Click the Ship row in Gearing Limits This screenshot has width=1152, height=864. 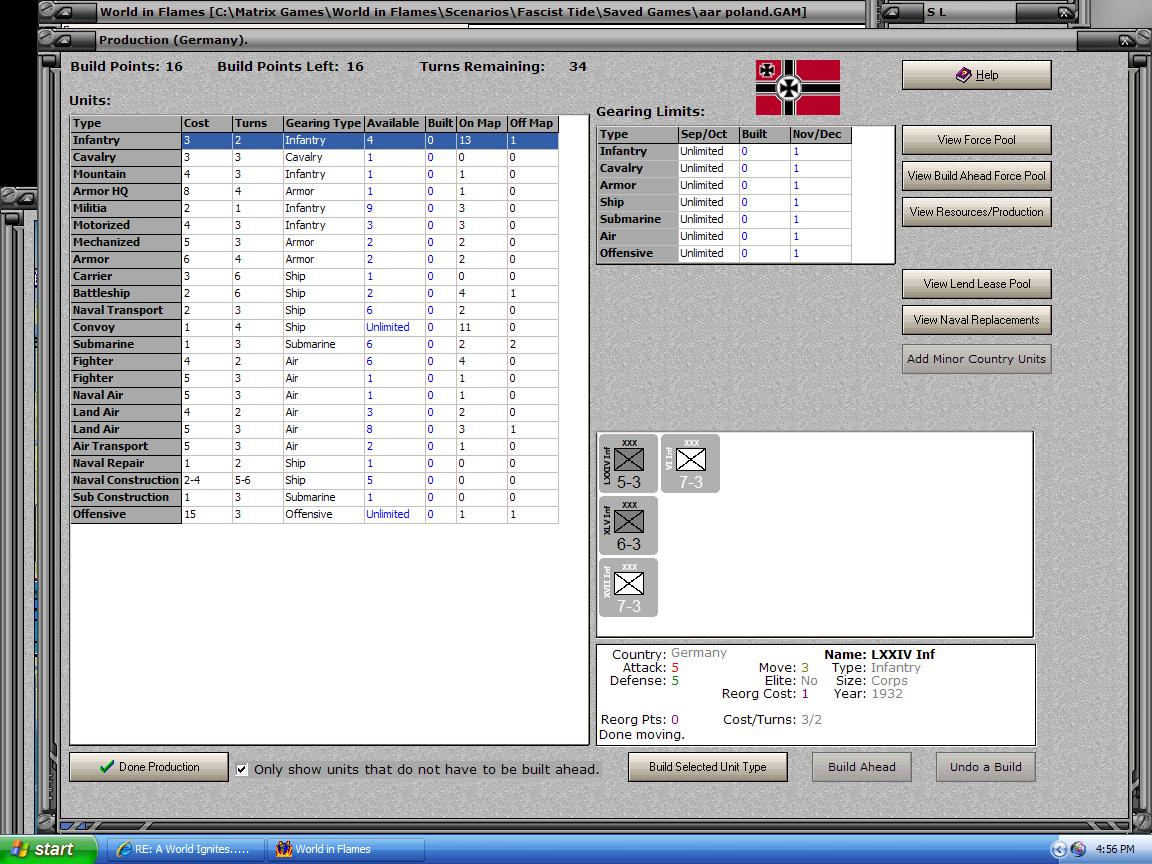pyautogui.click(x=724, y=202)
